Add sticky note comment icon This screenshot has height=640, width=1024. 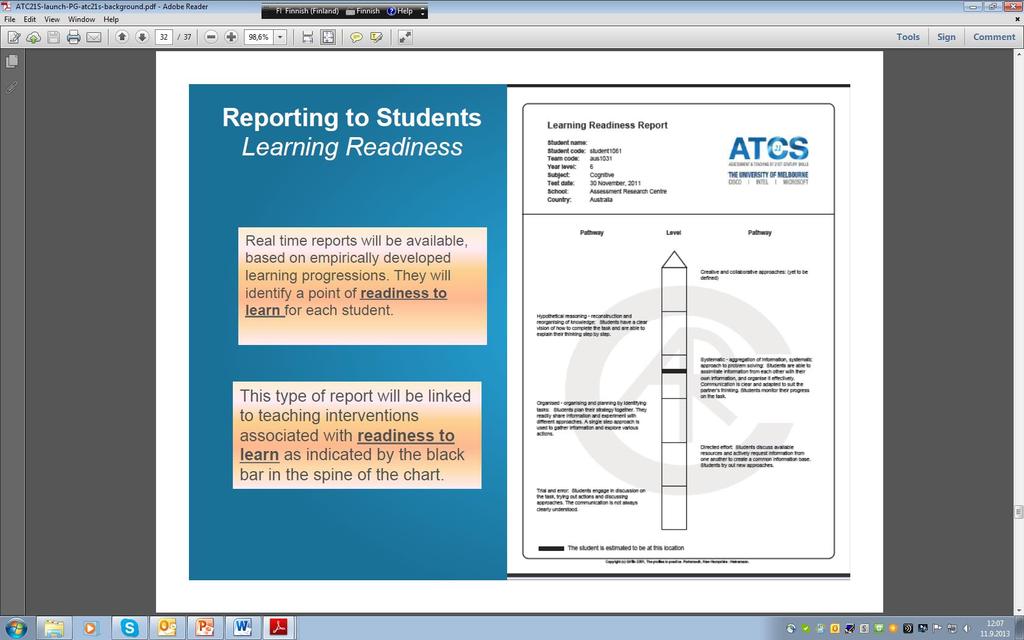[x=357, y=37]
